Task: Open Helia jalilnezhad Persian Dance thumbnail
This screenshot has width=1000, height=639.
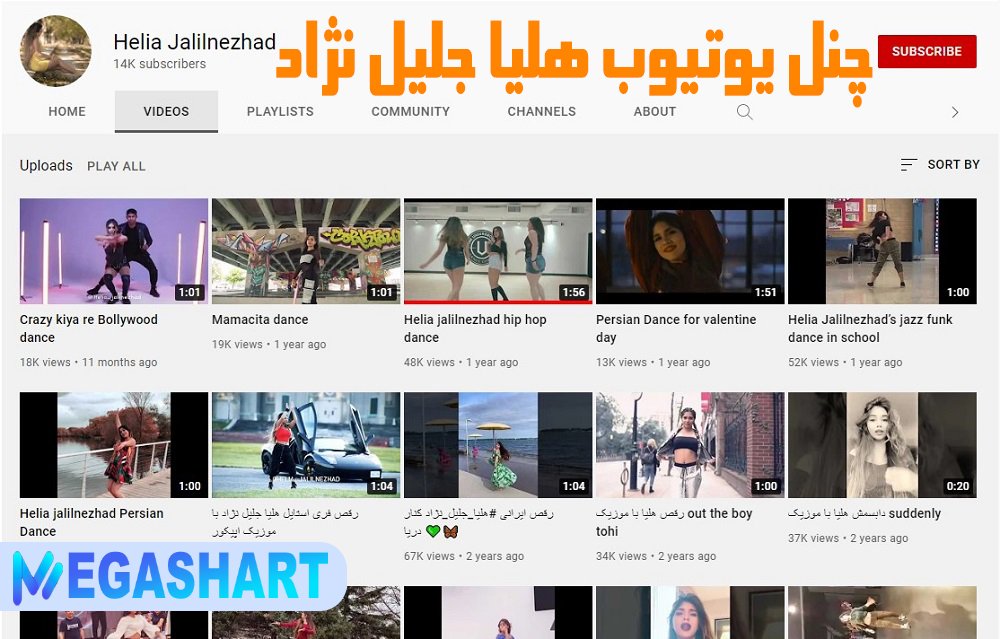Action: point(114,445)
